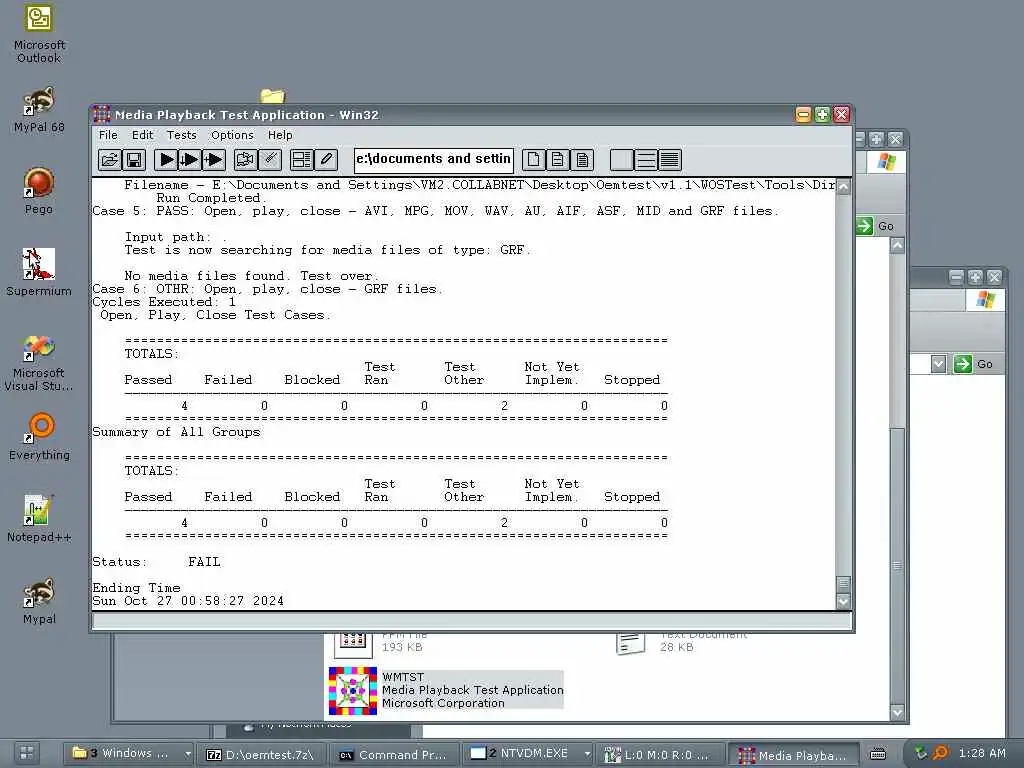Open rear Explorer address bar dropdown
The height and width of the screenshot is (768, 1024).
938,364
